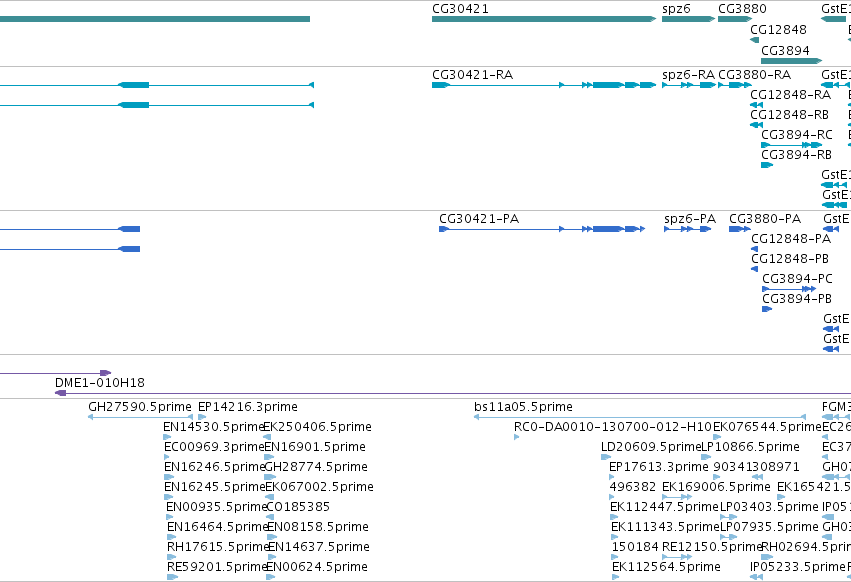Screen dimensions: 851x582
Task: Select the CG30421 gene bar
Action: point(544,19)
